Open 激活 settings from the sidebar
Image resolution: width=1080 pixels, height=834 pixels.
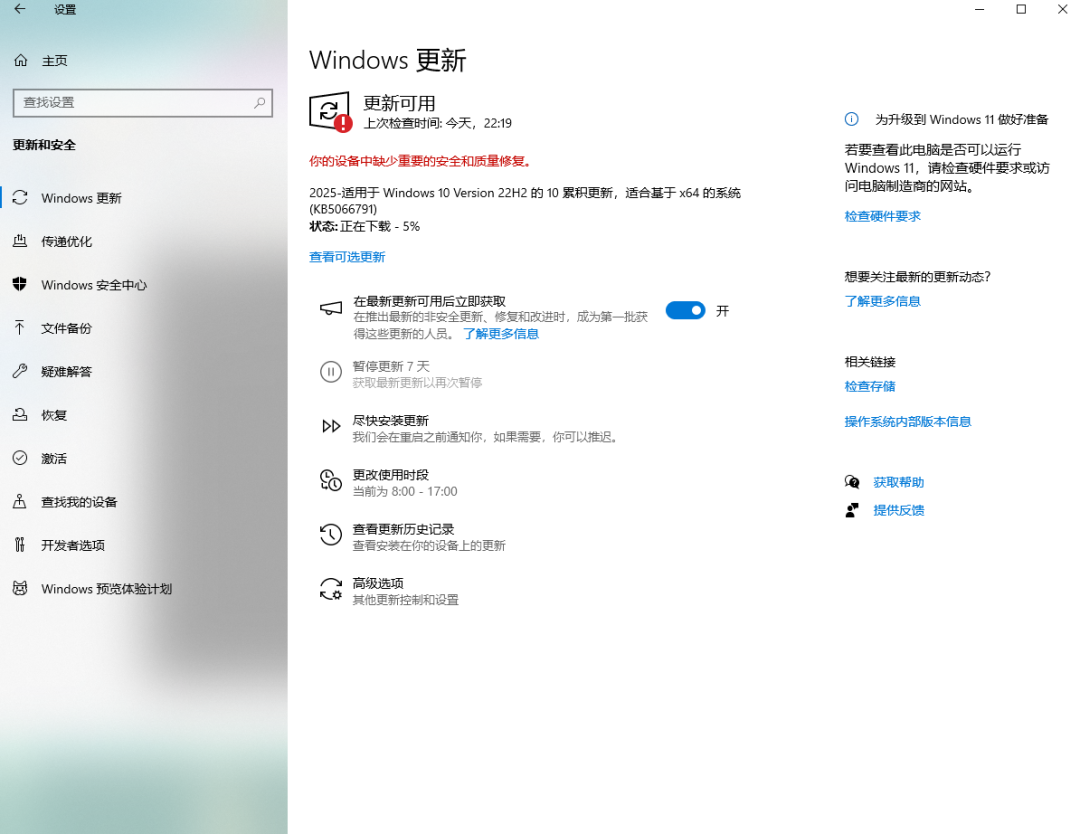pyautogui.click(x=19, y=458)
